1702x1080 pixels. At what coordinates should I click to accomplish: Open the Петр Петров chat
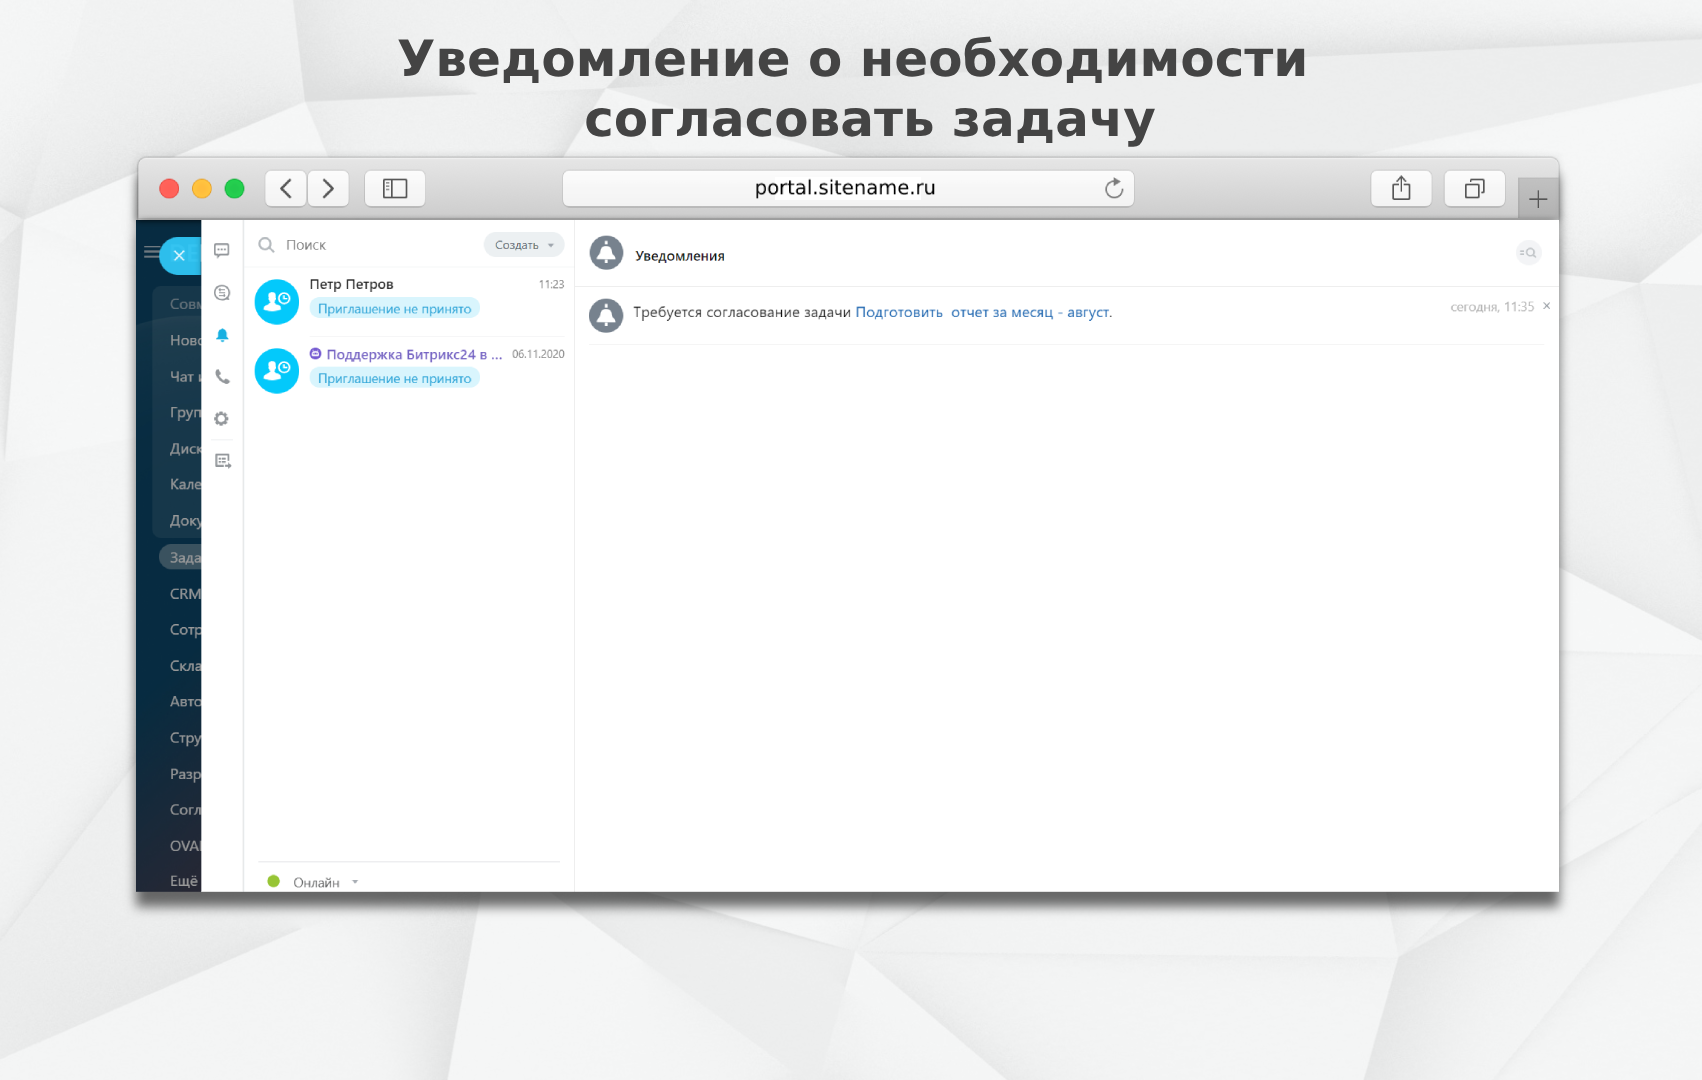(410, 298)
